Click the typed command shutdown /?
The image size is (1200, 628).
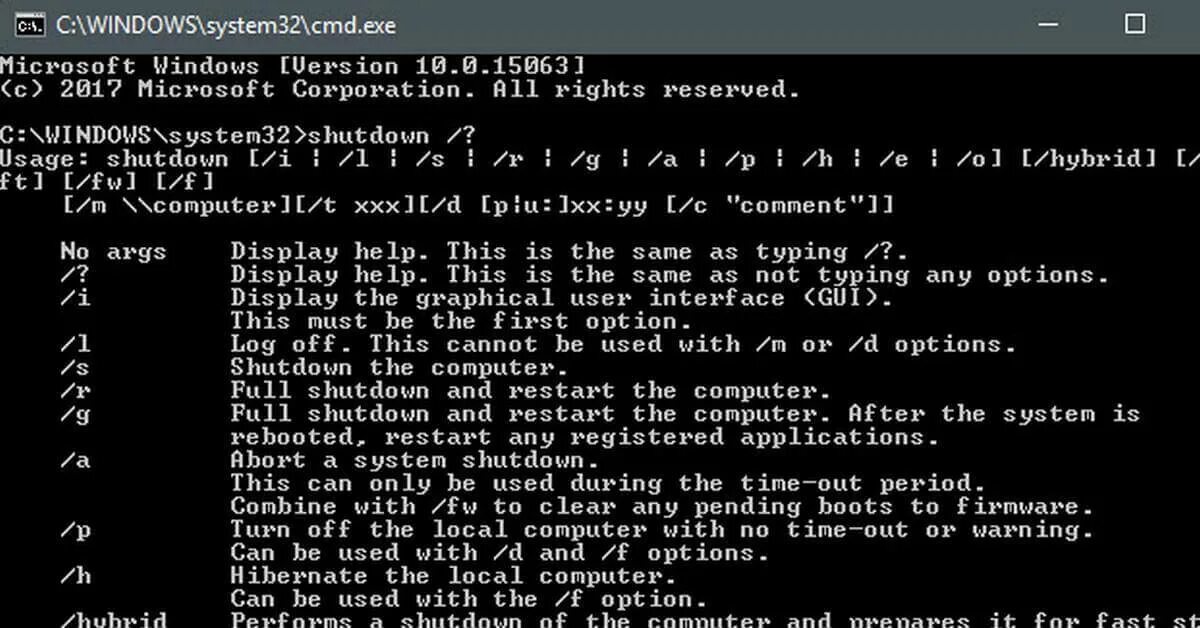pos(384,135)
